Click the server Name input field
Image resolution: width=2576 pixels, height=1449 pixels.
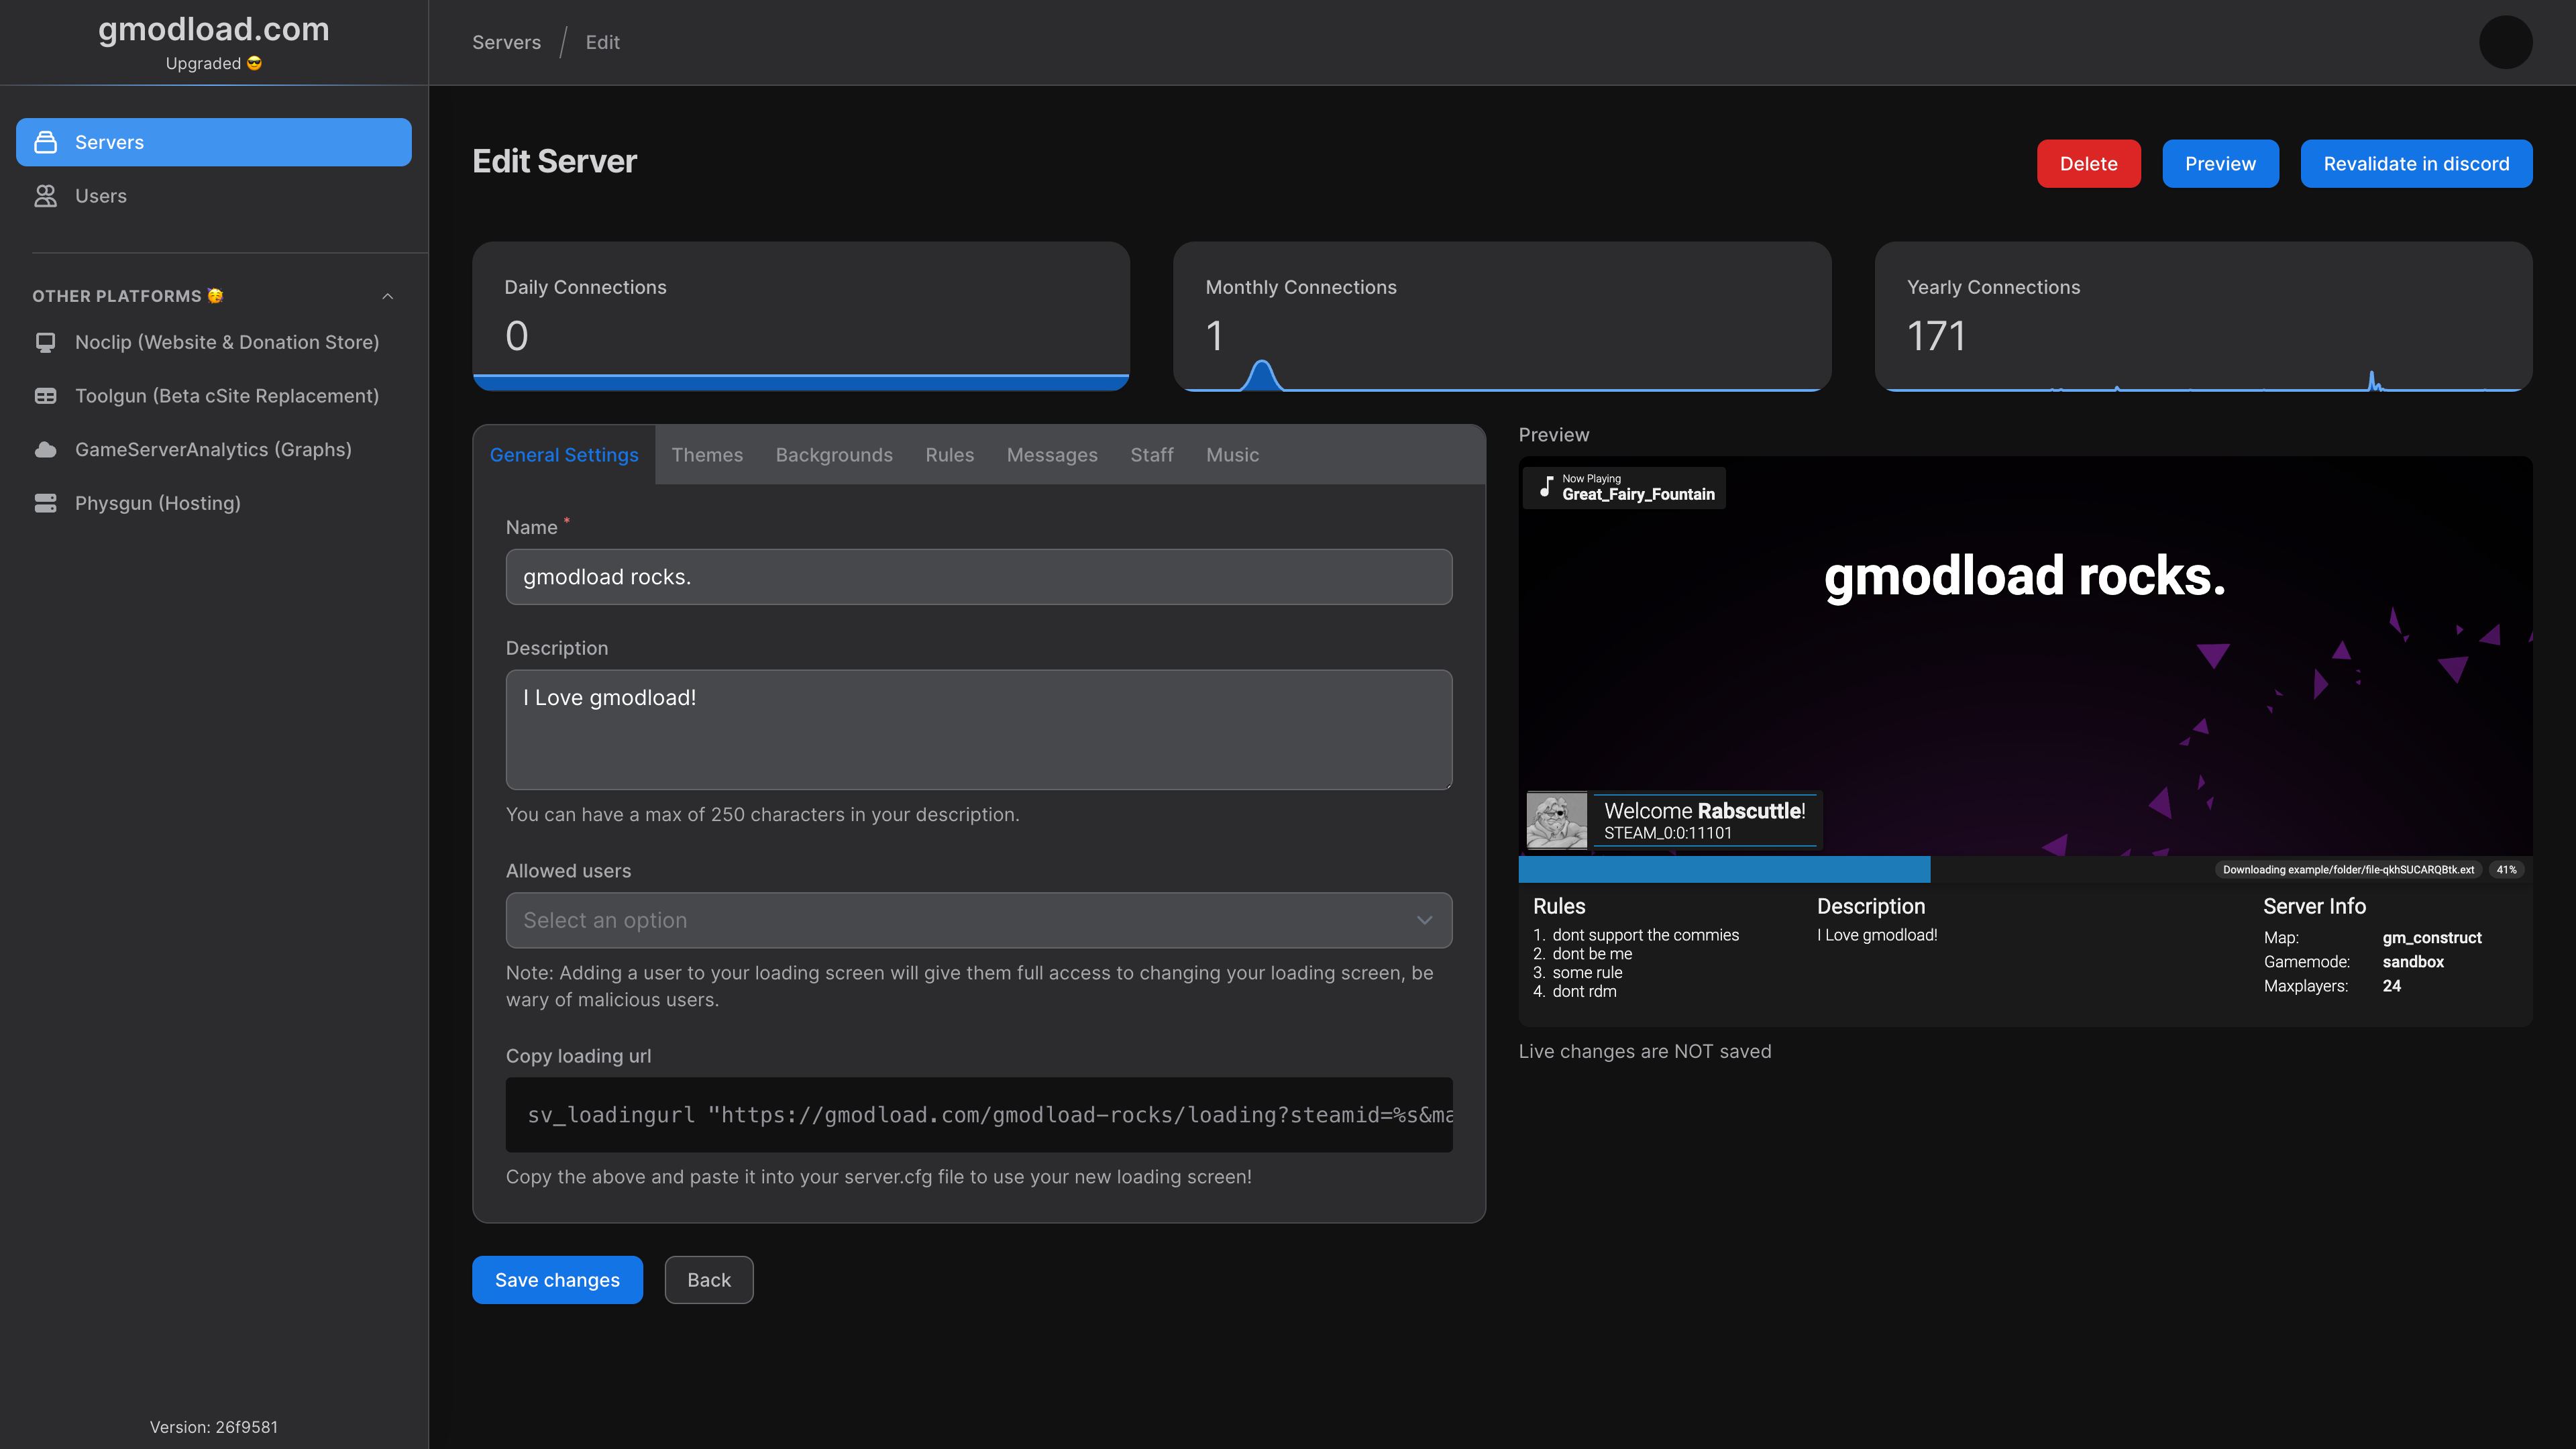click(978, 577)
